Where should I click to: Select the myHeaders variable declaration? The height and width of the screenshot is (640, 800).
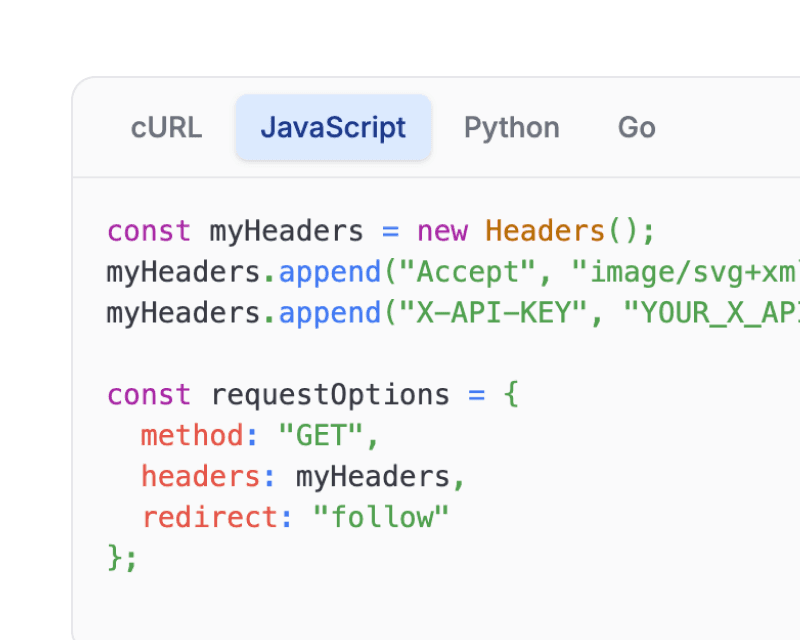tap(285, 230)
